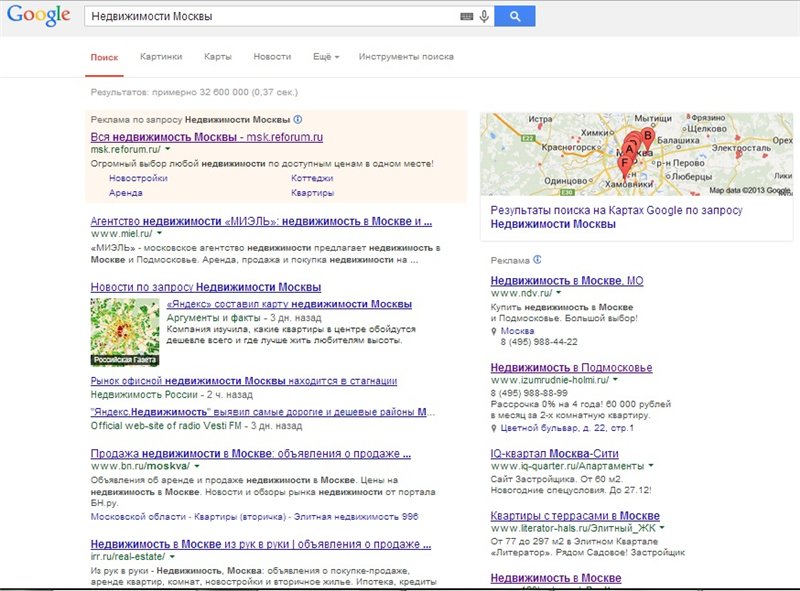800x591 pixels.
Task: Click 'Москва' location link in ndv.ru ad
Action: 517,331
